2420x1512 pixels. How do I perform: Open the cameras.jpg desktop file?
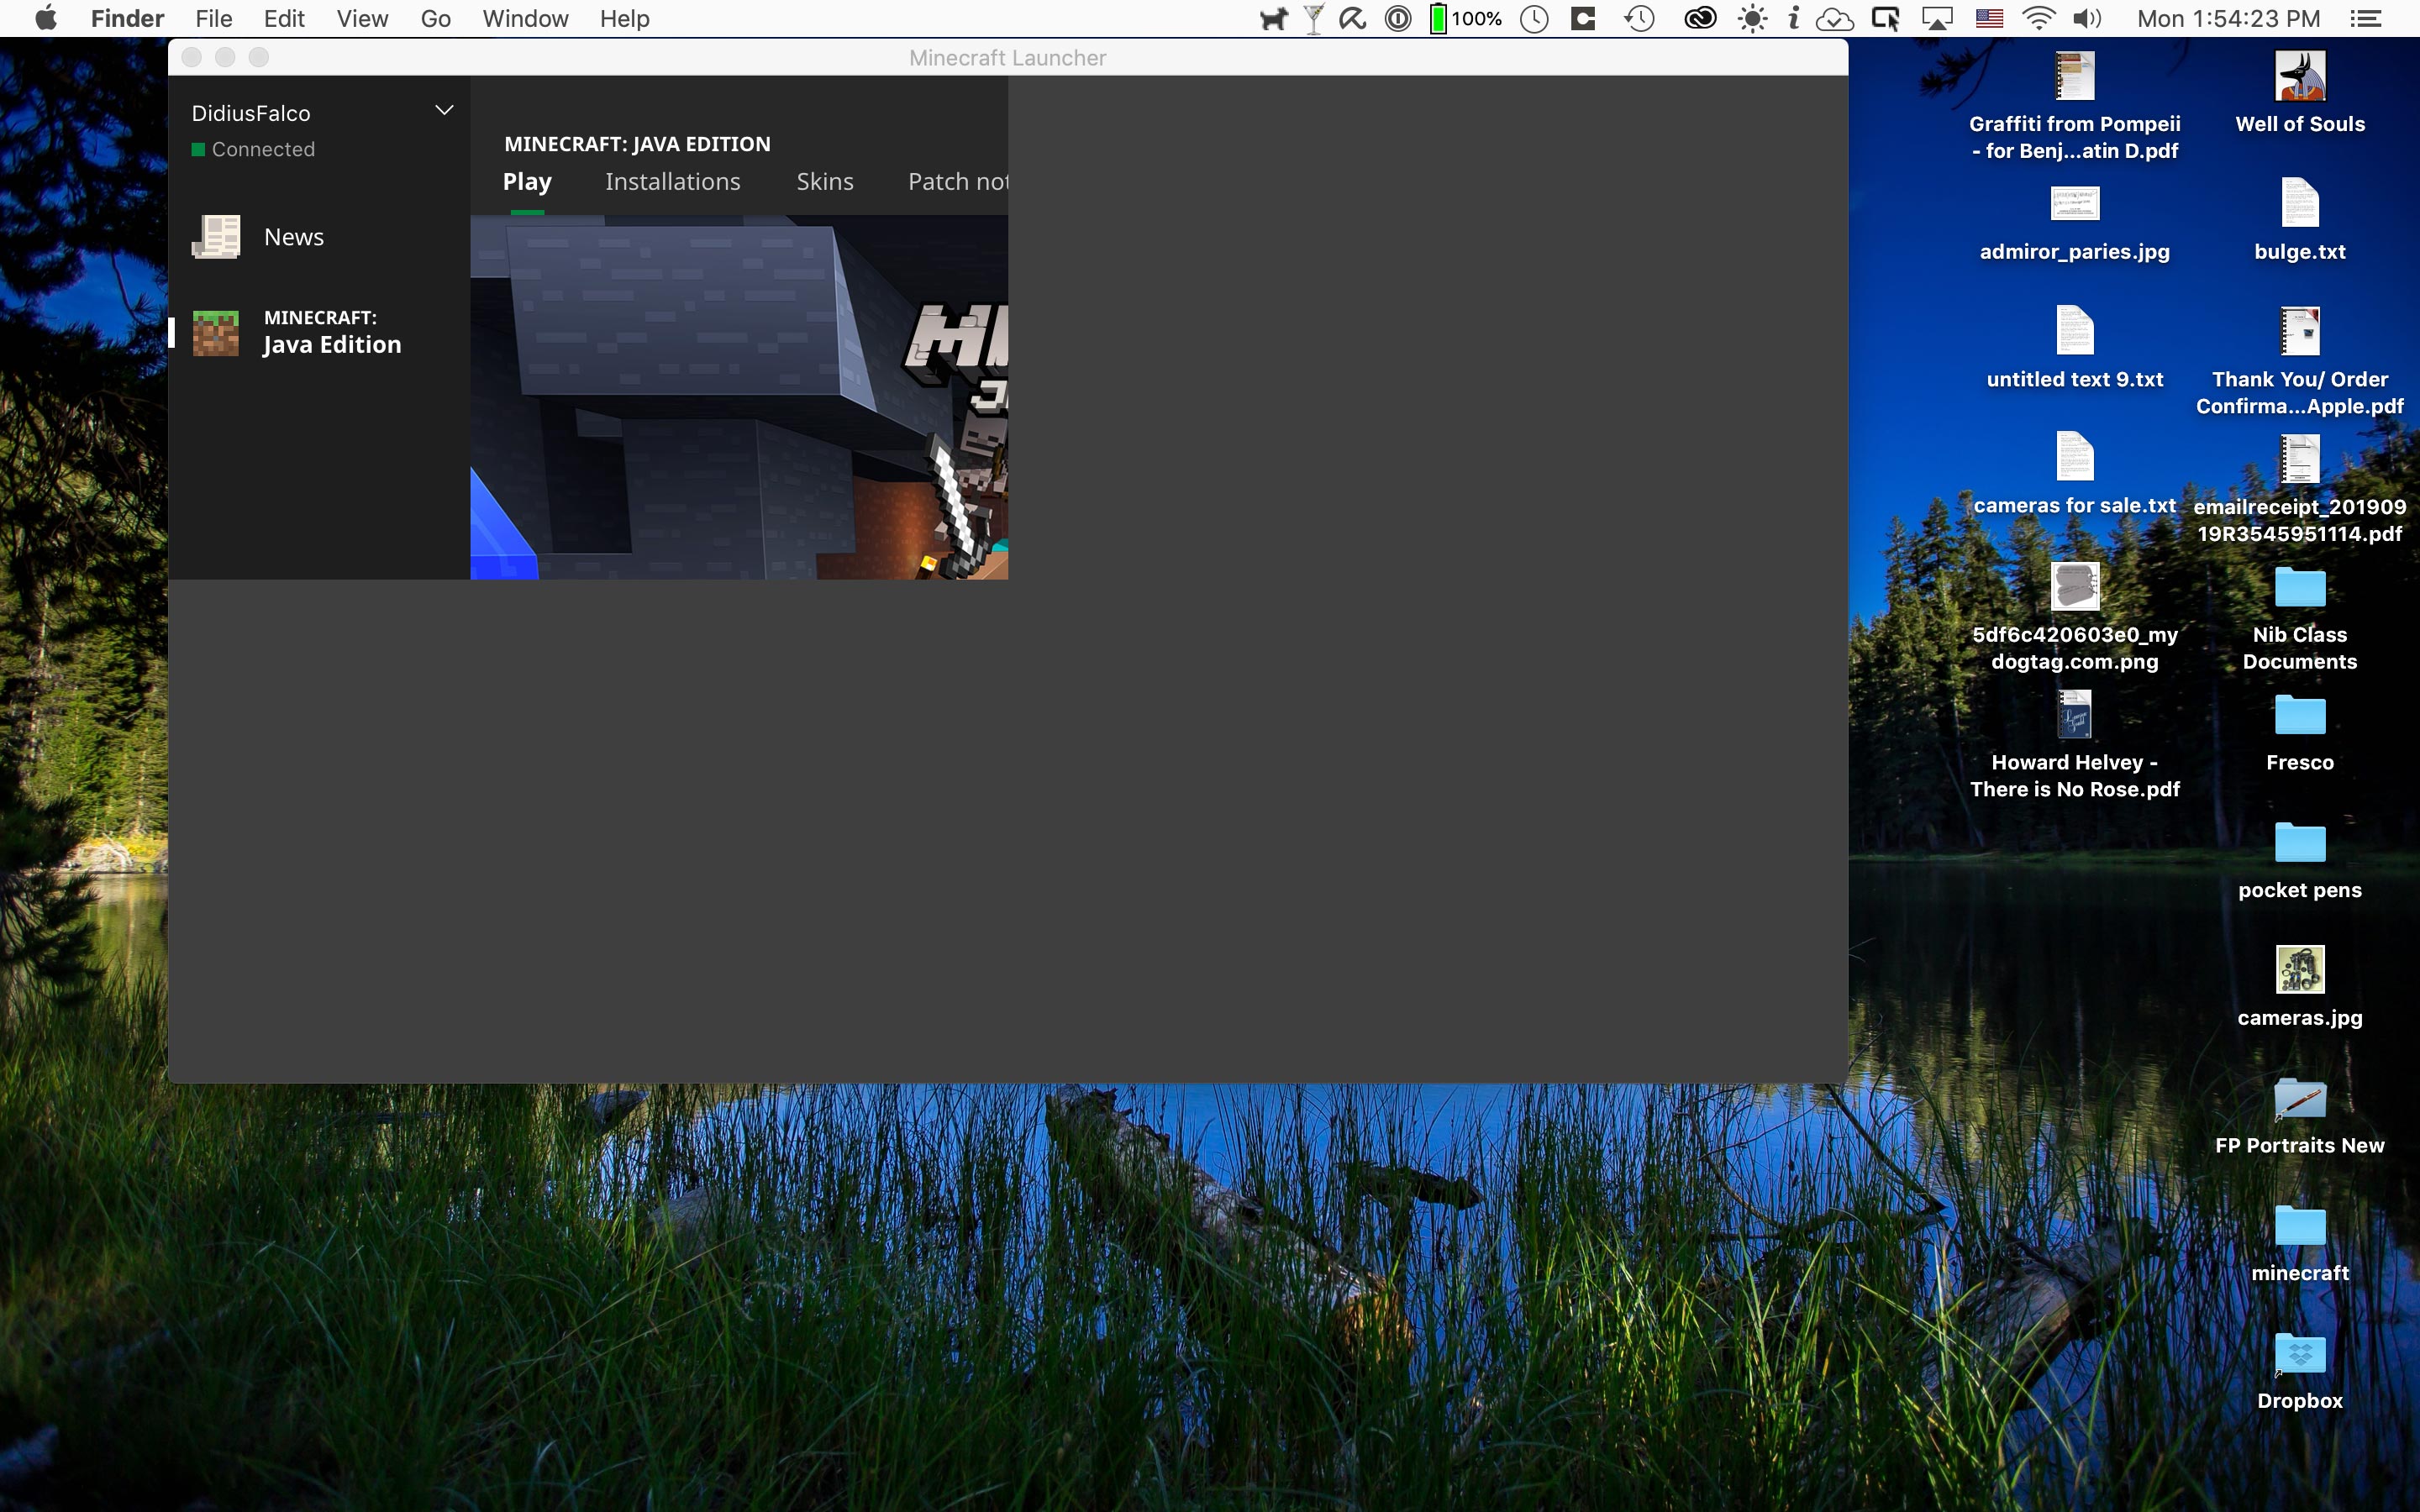coord(2299,970)
